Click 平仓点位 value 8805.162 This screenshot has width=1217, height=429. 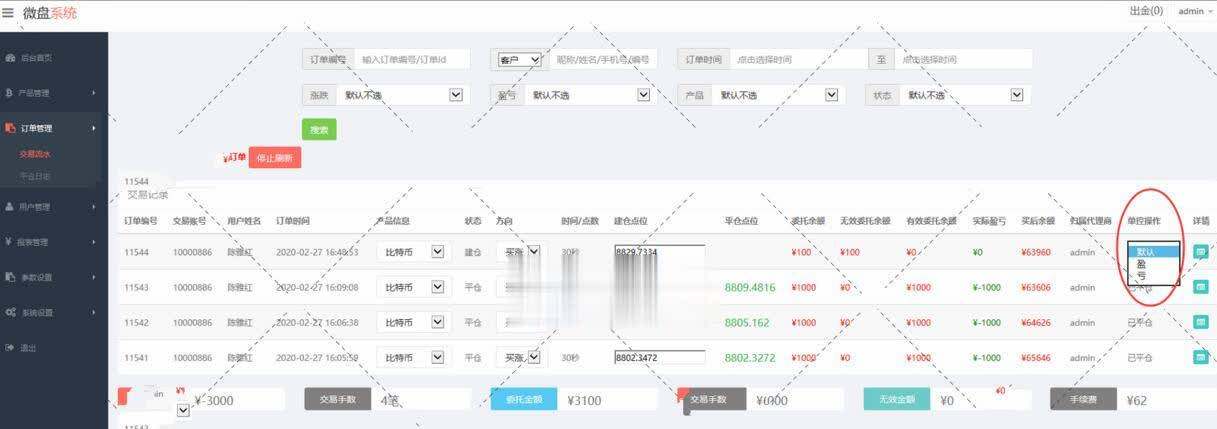(x=747, y=322)
